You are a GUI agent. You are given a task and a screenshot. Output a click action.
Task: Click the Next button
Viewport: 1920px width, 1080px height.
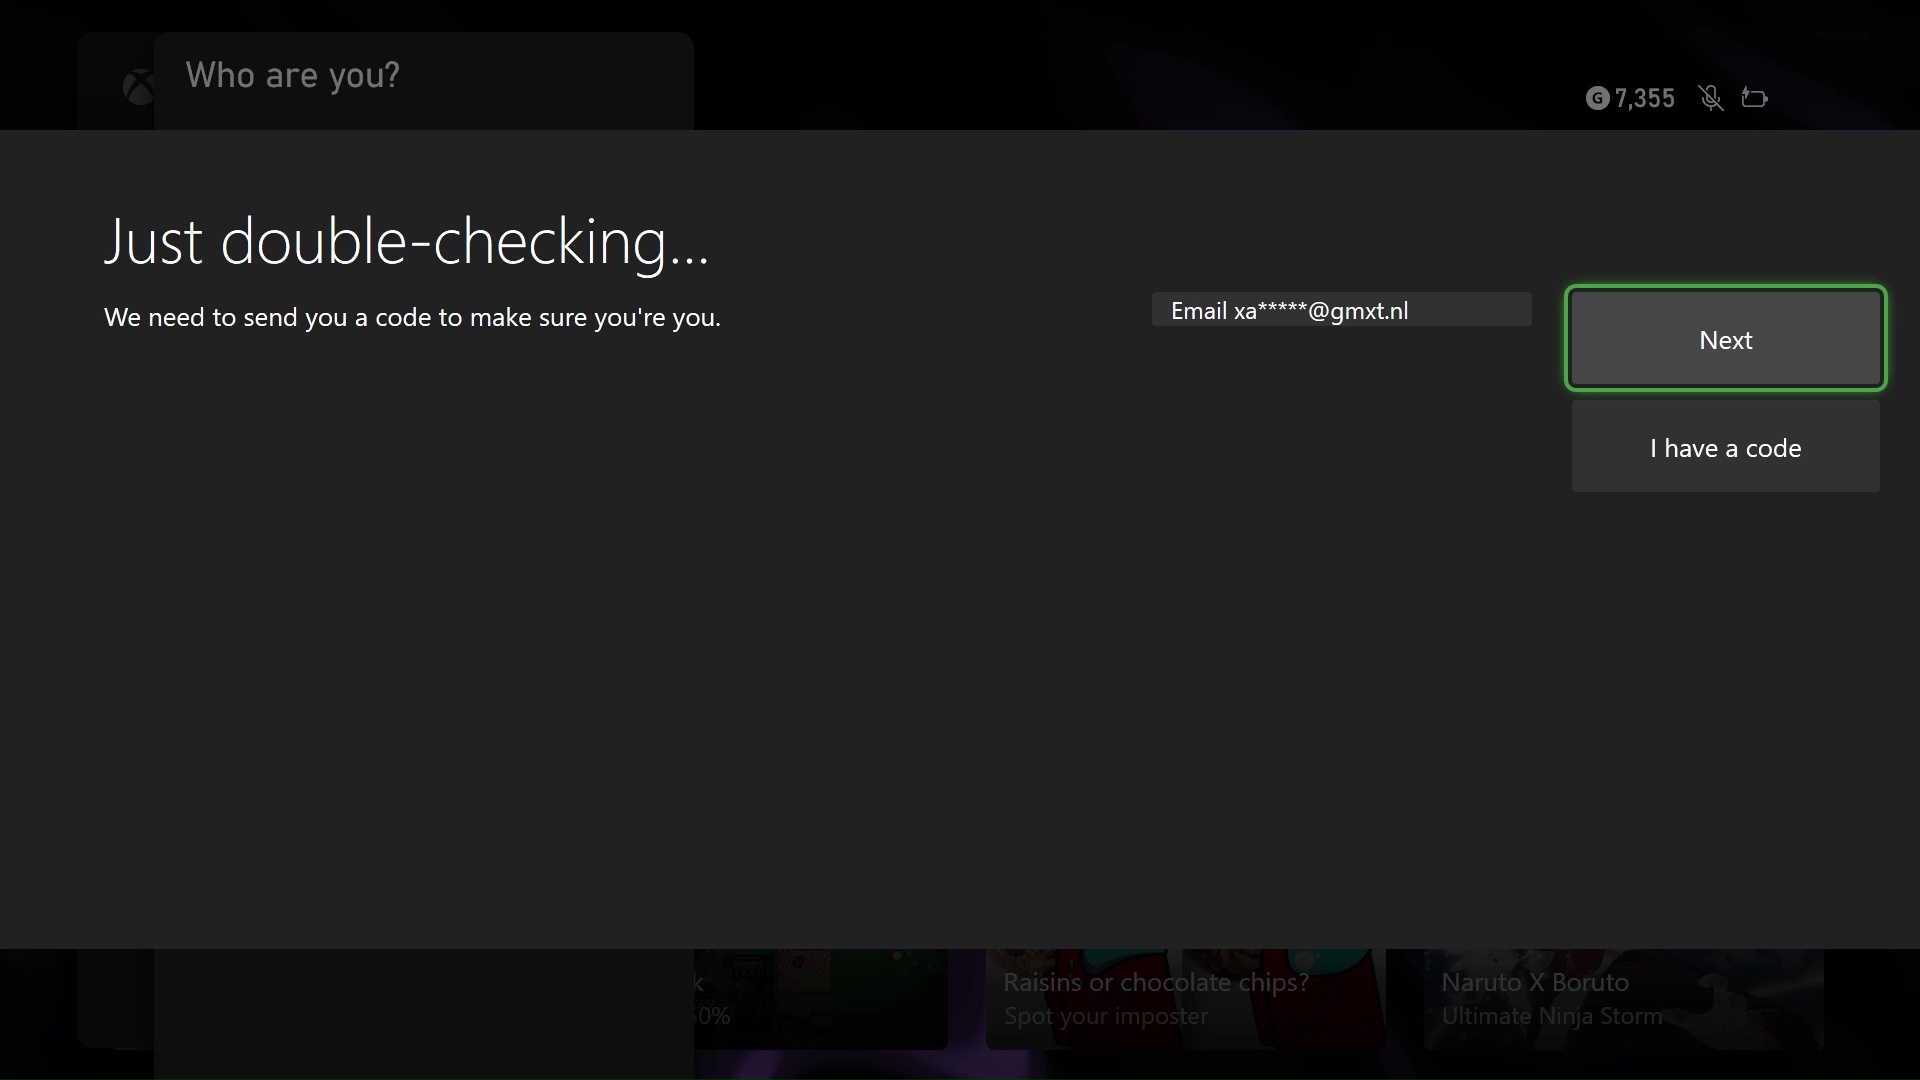(x=1725, y=339)
